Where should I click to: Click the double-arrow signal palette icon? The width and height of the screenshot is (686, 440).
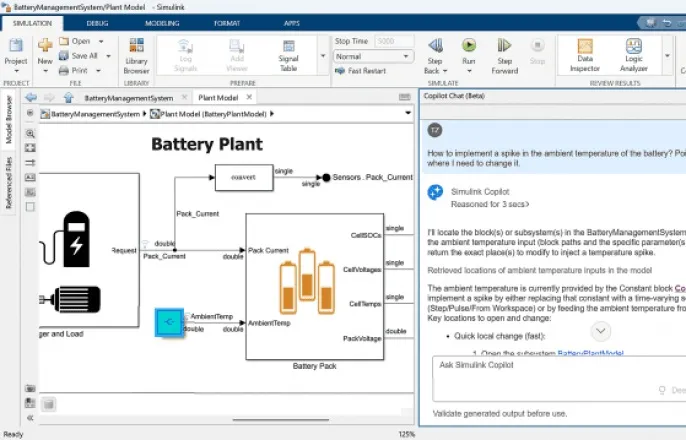30,163
